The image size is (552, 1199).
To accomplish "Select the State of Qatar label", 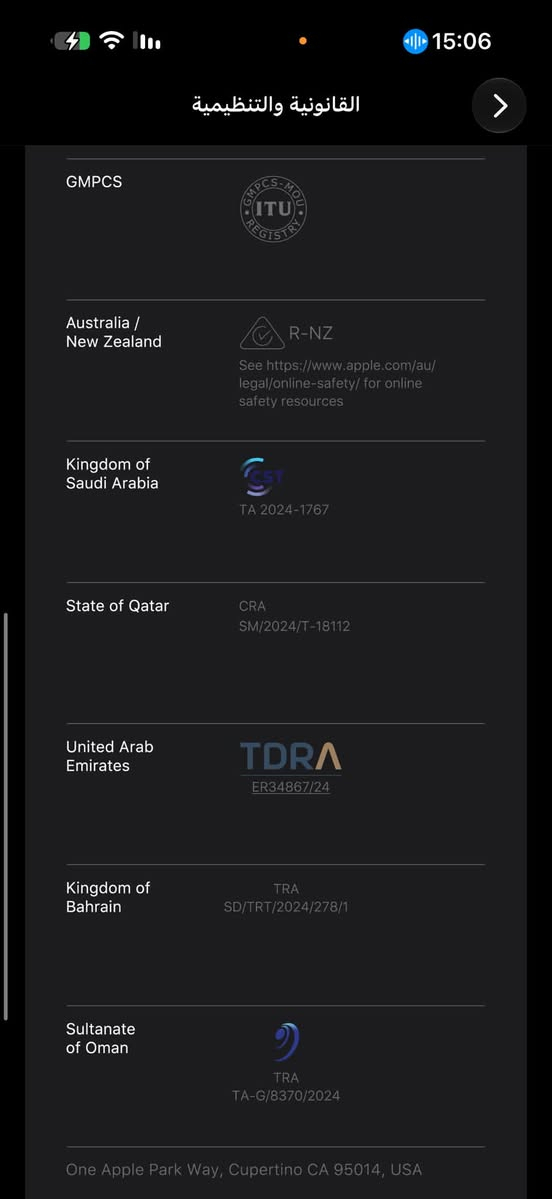I will pos(117,606).
